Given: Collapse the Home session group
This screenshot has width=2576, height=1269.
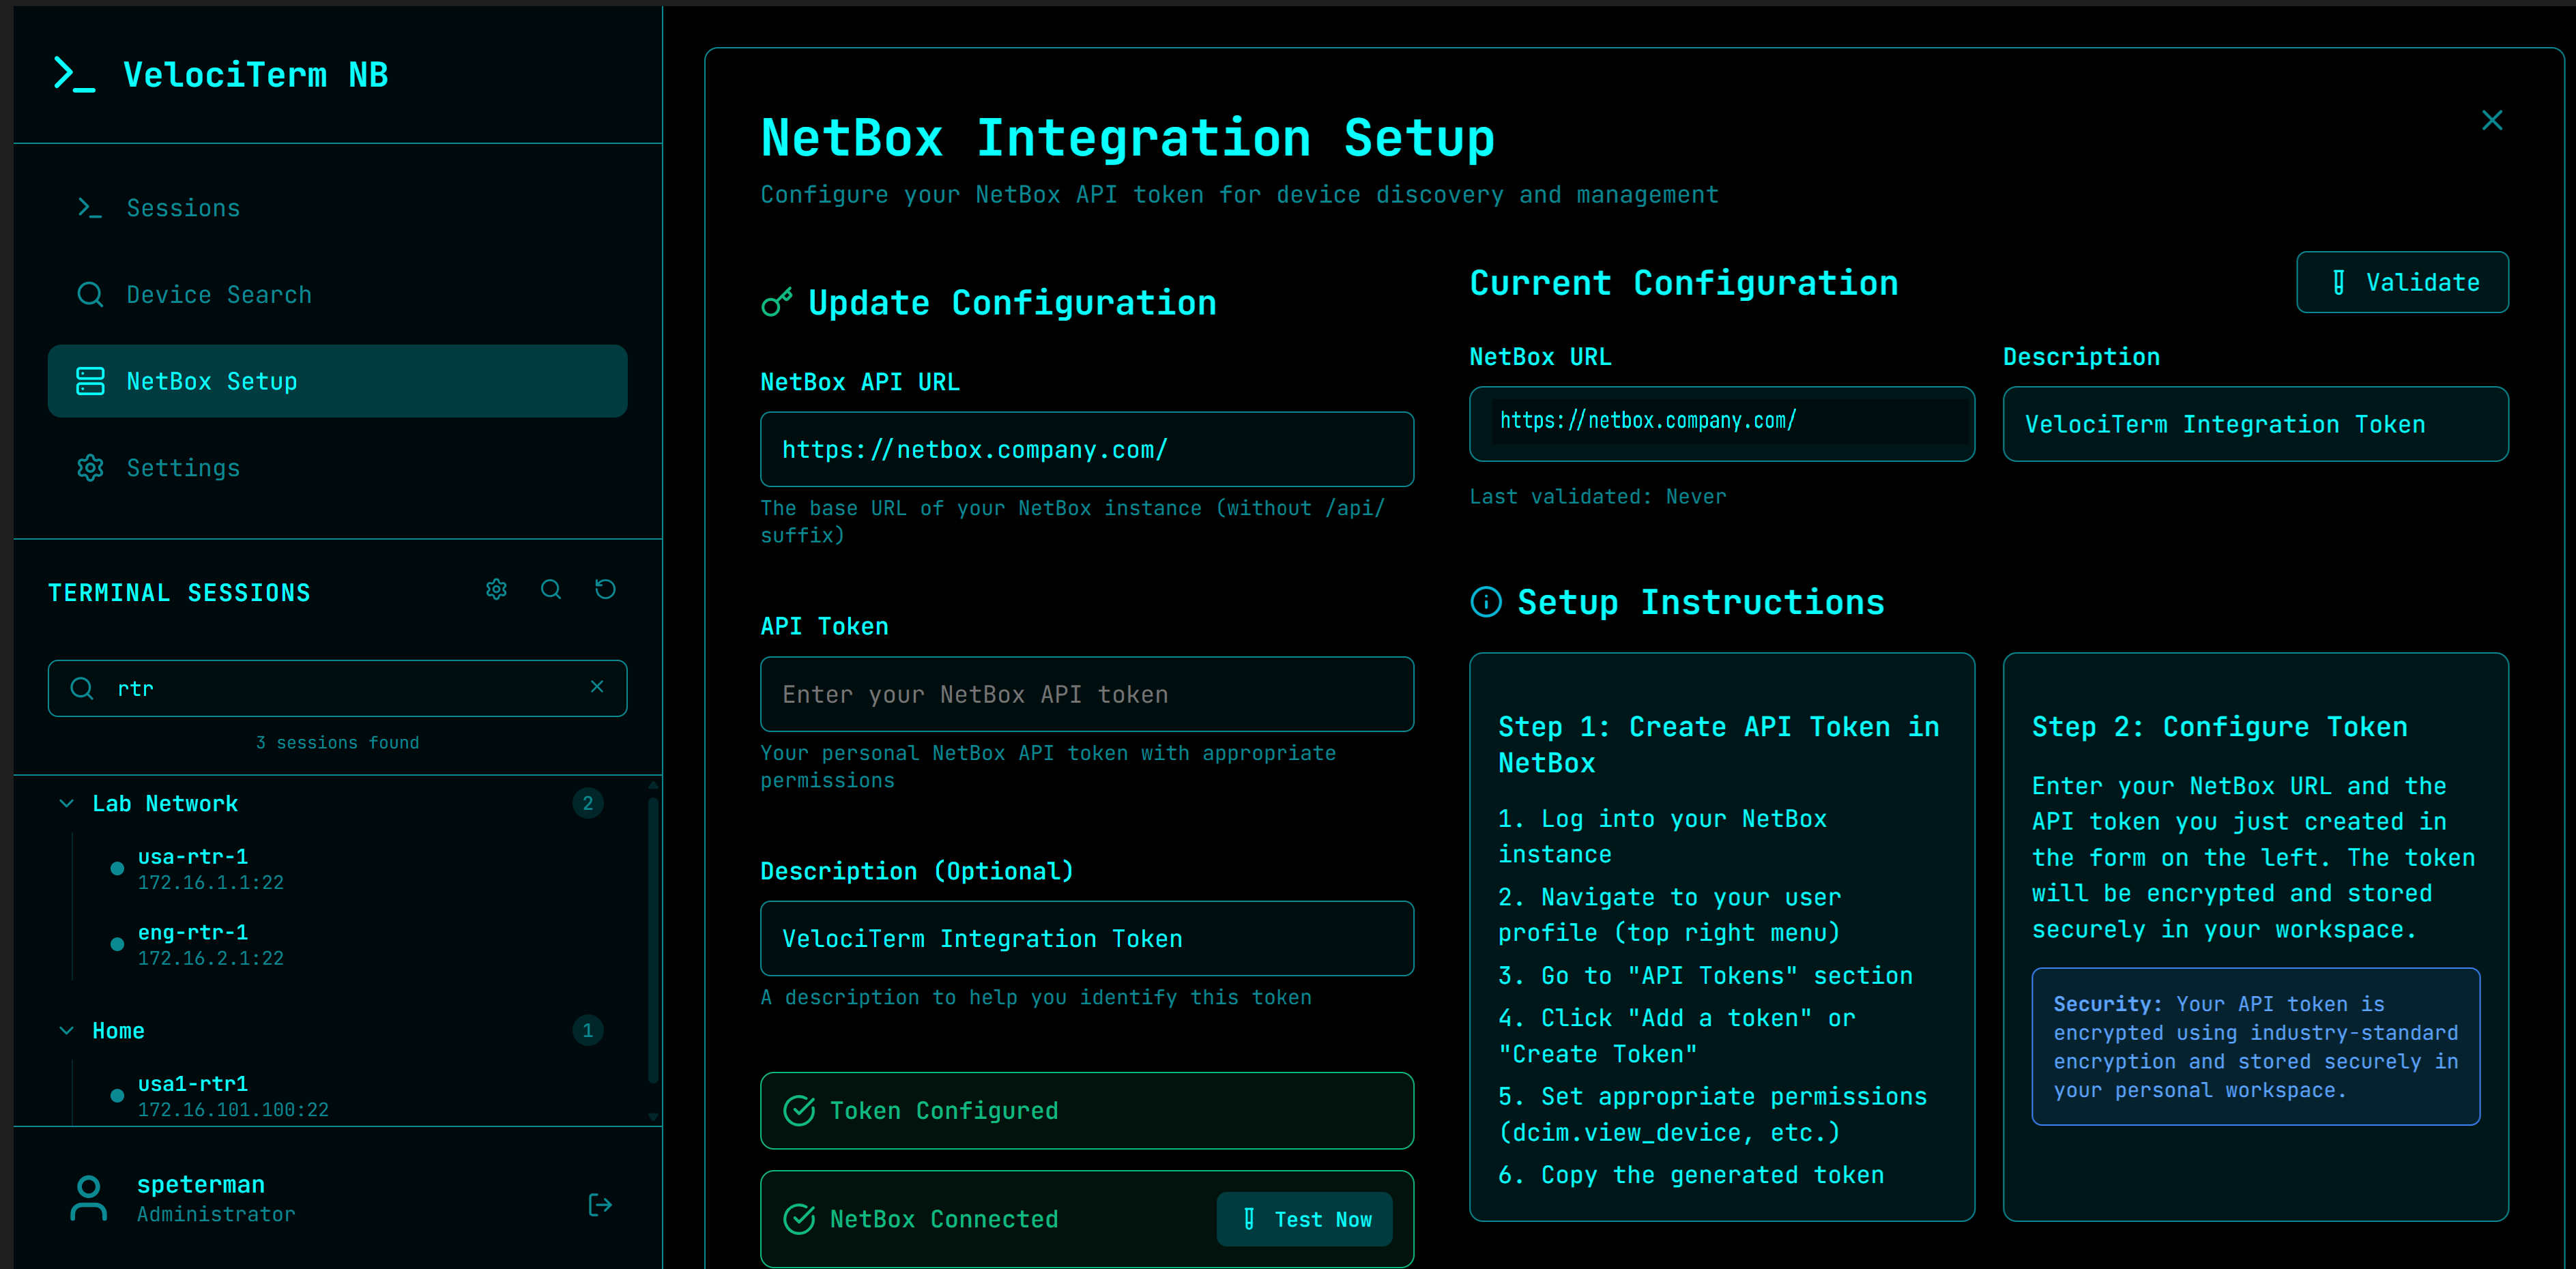Looking at the screenshot, I should 67,1030.
